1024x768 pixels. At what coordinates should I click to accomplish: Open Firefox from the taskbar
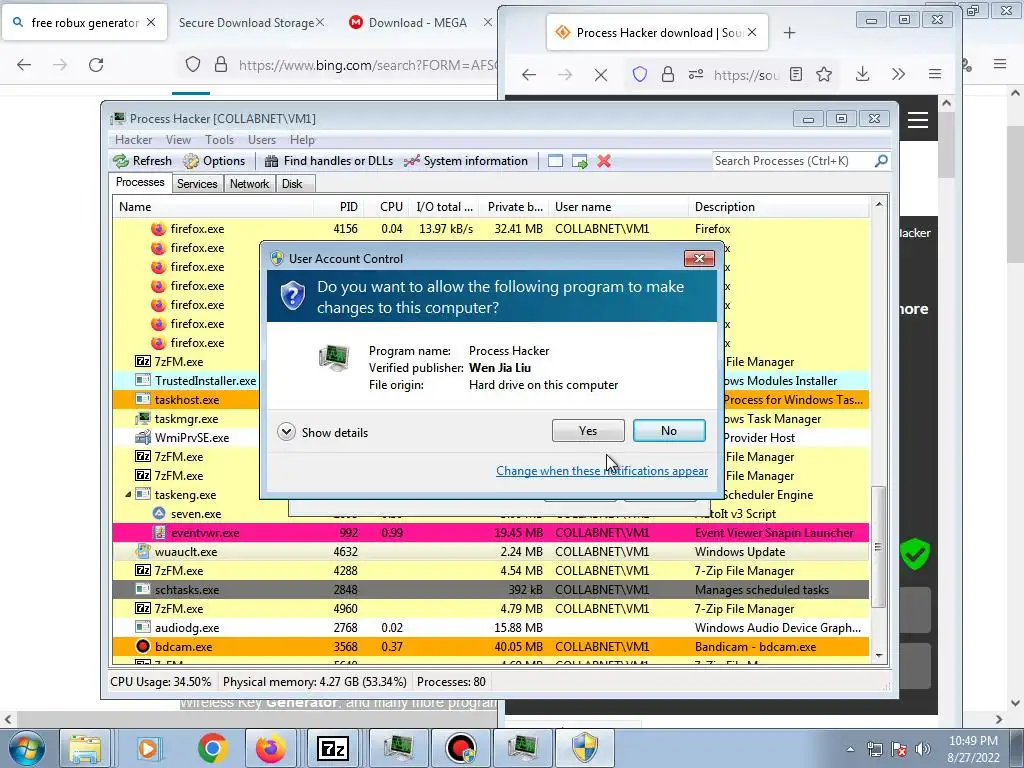(270, 748)
